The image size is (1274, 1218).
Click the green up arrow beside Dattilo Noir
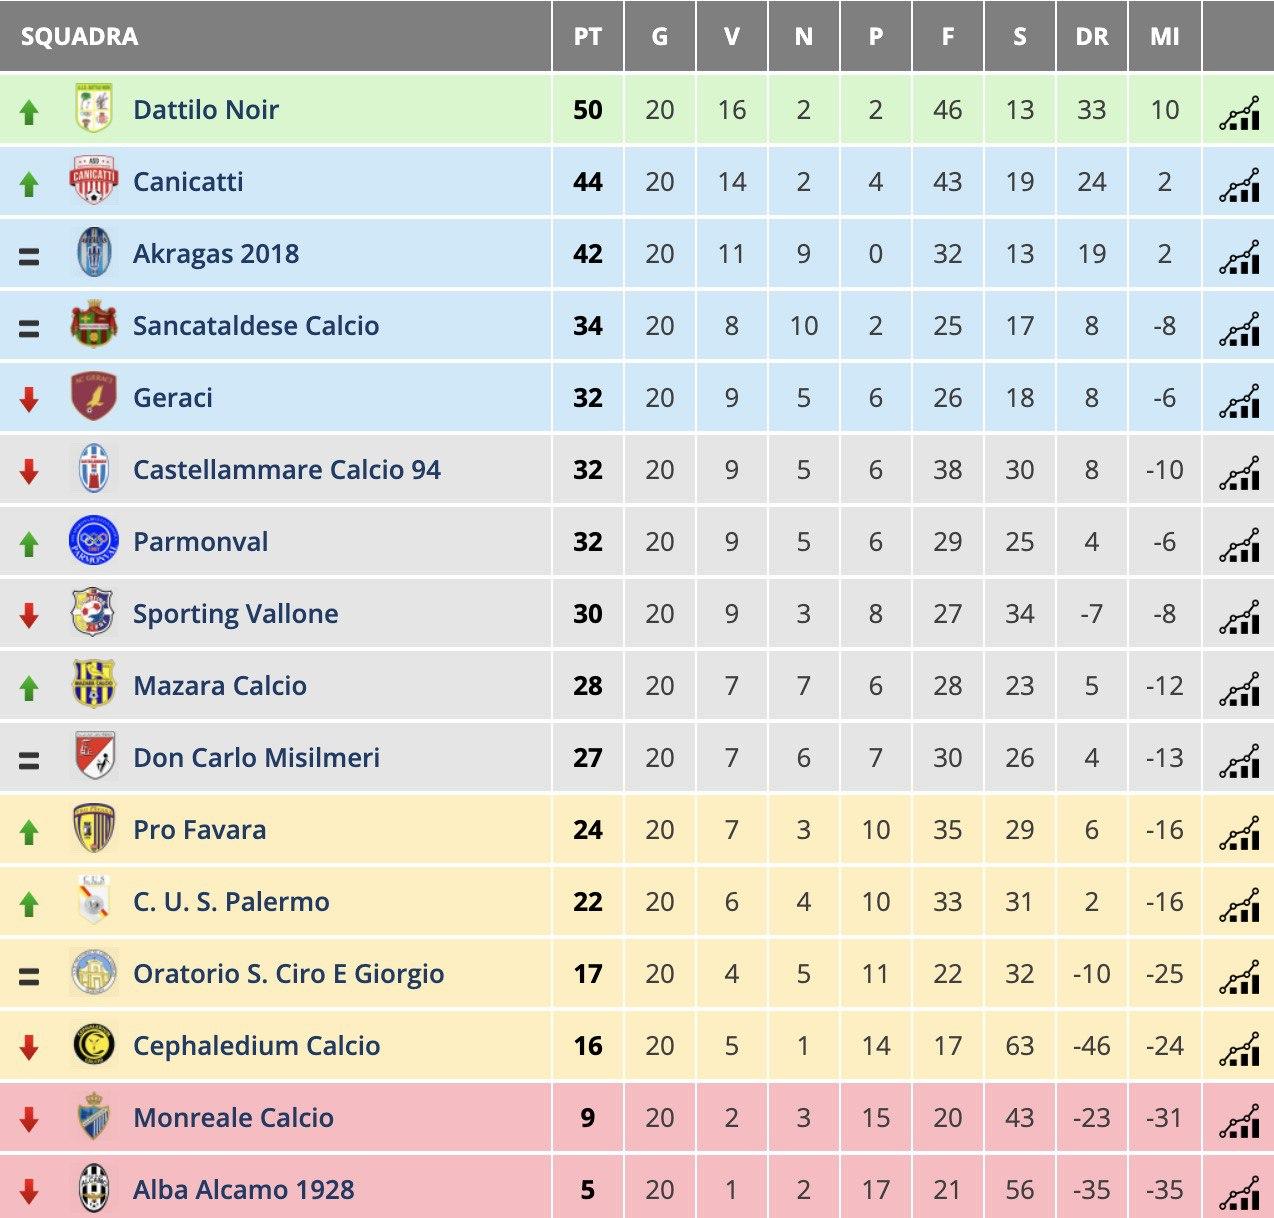tap(29, 112)
